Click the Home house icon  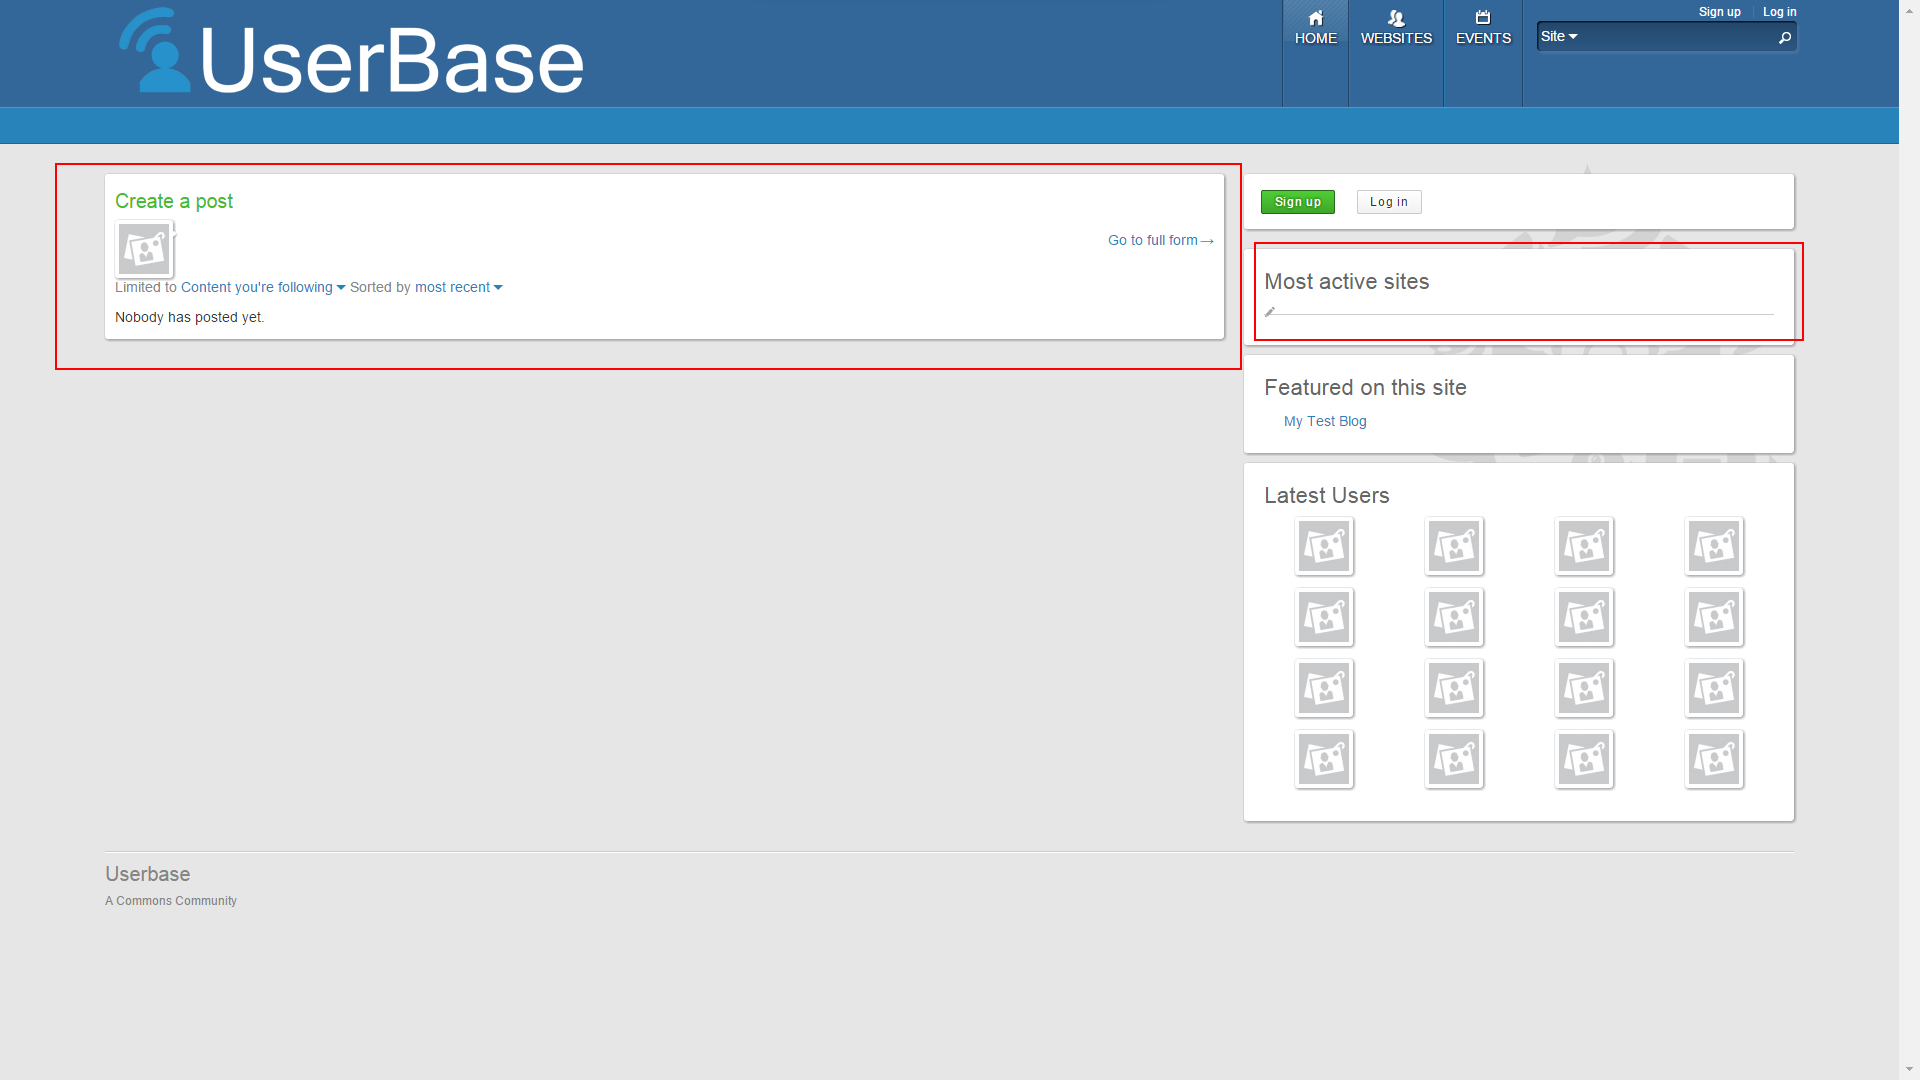[1315, 18]
